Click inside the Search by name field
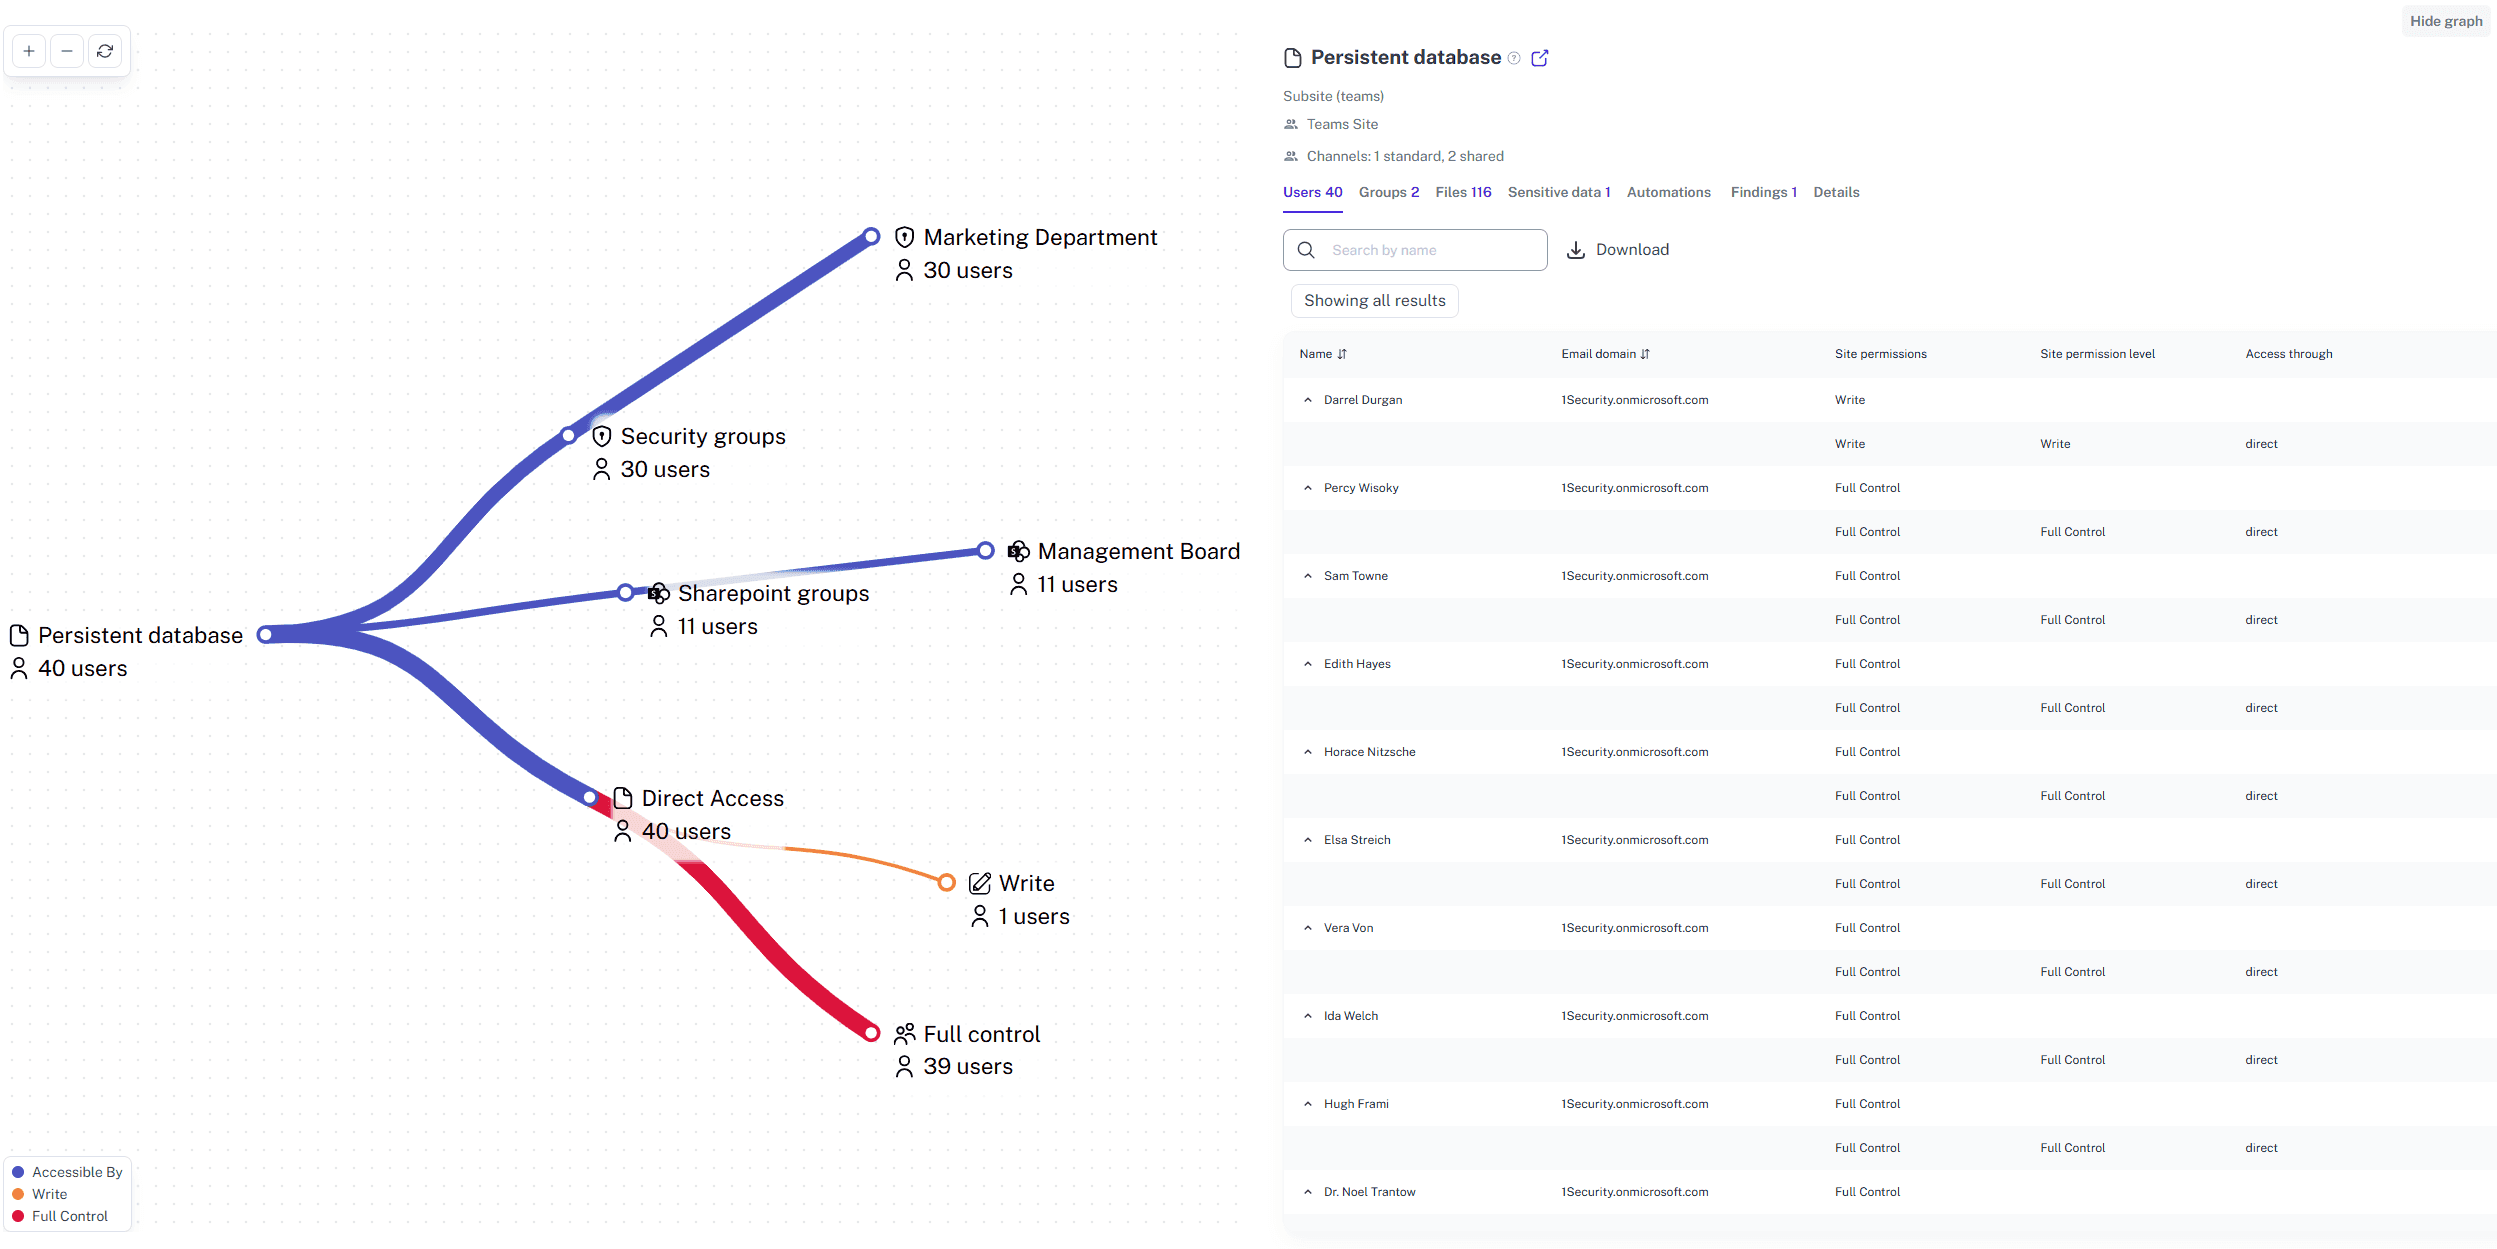The width and height of the screenshot is (2497, 1249). click(1420, 249)
